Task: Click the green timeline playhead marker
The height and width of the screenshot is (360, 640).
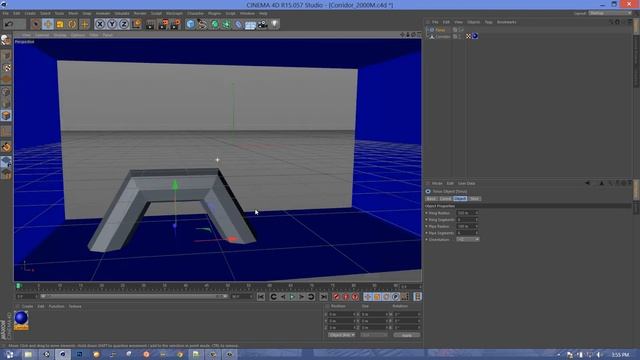Action: 18,286
